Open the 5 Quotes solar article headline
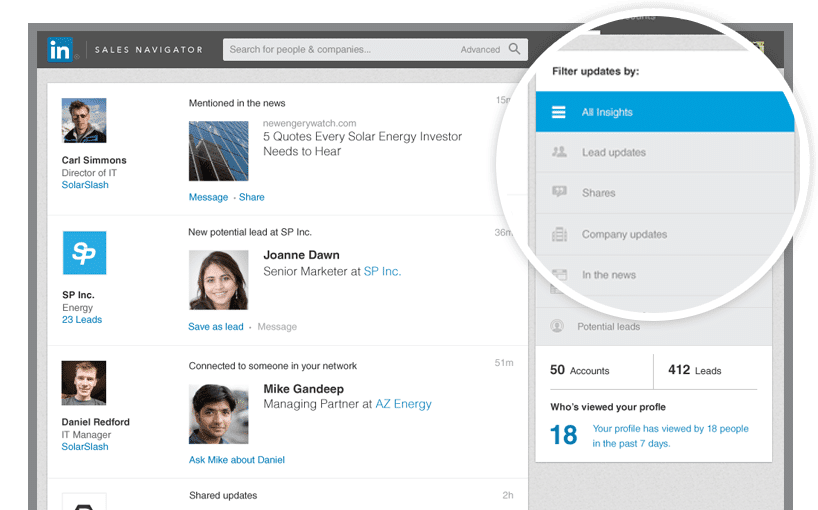The width and height of the screenshot is (818, 510). click(x=363, y=144)
